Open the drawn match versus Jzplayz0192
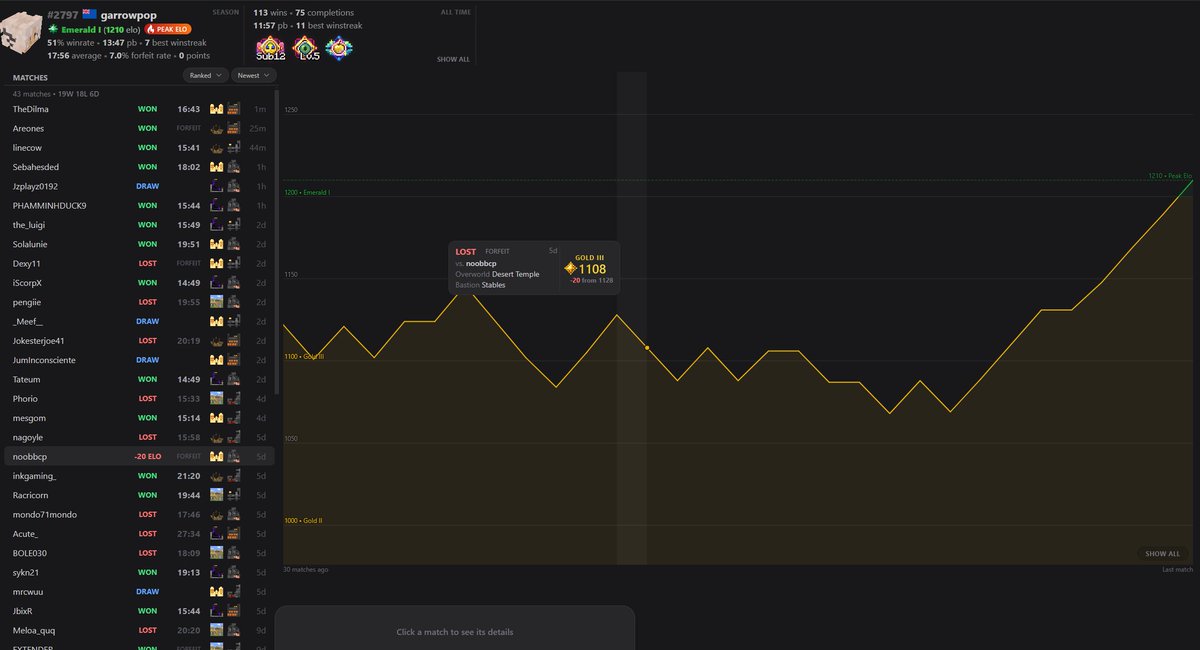This screenshot has width=1200, height=650. point(139,186)
